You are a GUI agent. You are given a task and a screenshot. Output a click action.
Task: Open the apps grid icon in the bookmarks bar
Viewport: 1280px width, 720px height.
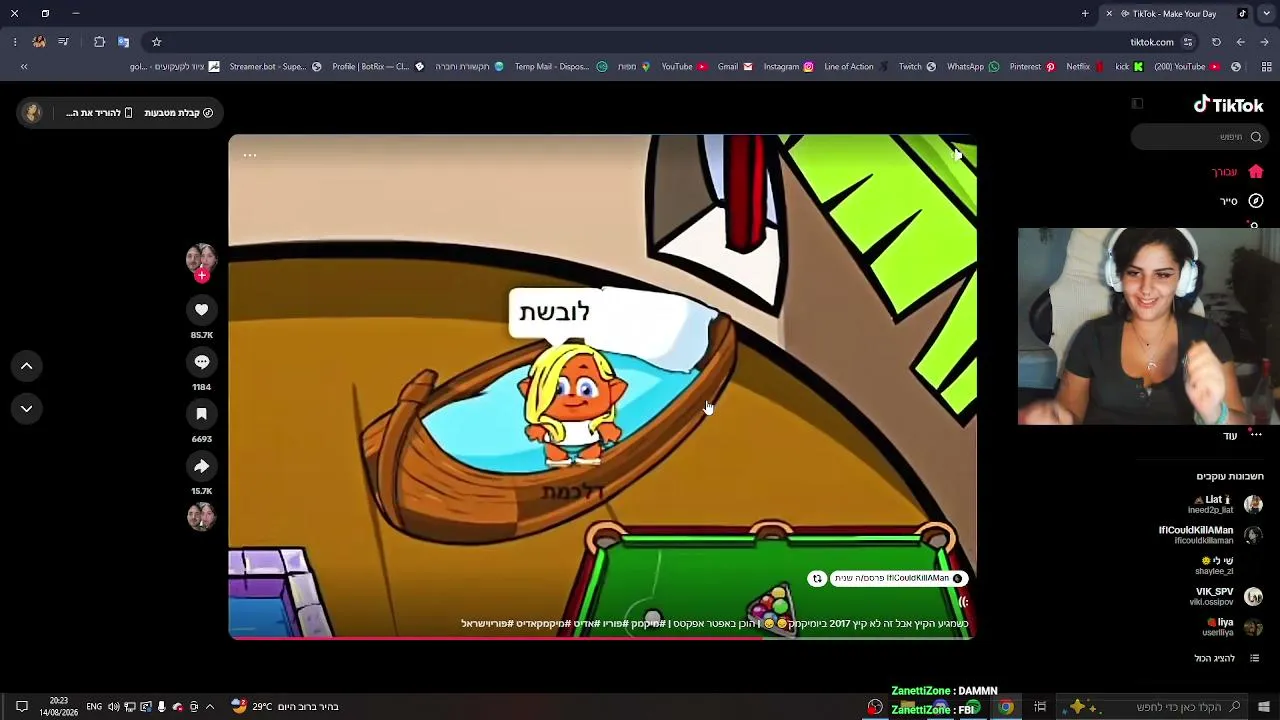(x=1264, y=67)
